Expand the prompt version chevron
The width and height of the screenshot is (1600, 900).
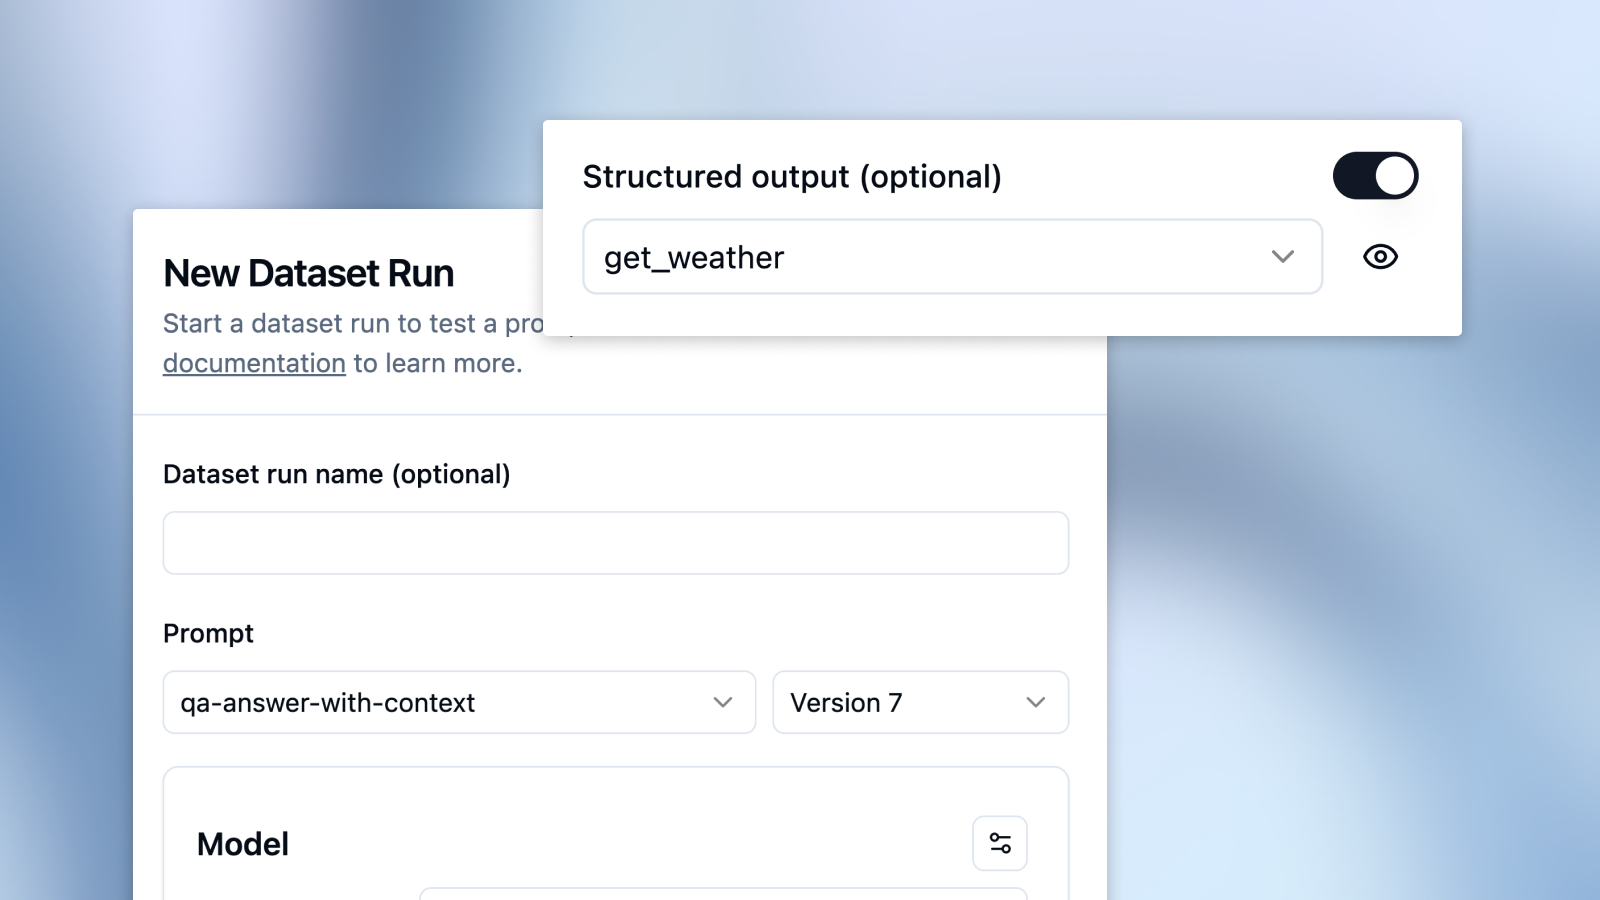tap(1036, 702)
